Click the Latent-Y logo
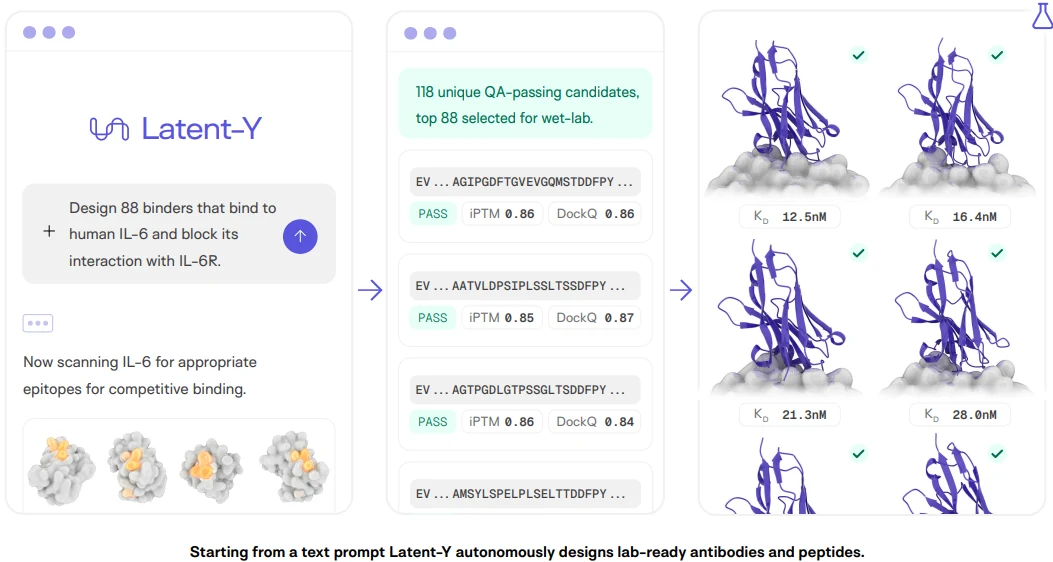1053x562 pixels. point(176,128)
